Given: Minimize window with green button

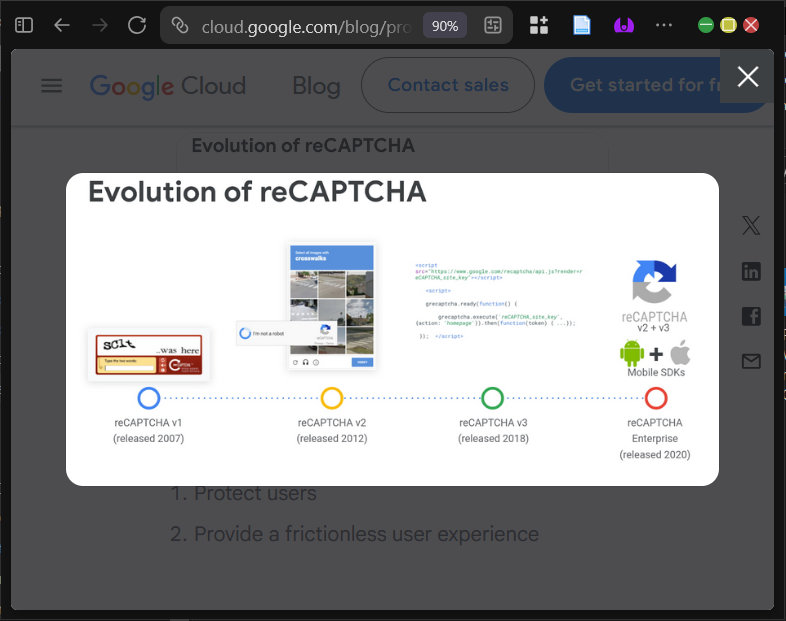Looking at the screenshot, I should click(706, 25).
